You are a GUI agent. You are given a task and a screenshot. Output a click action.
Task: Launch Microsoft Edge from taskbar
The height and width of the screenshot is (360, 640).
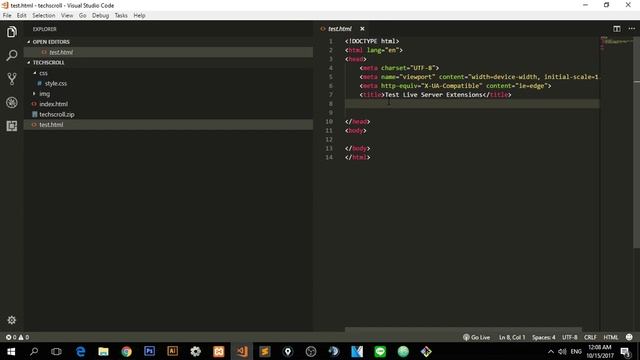pos(80,351)
